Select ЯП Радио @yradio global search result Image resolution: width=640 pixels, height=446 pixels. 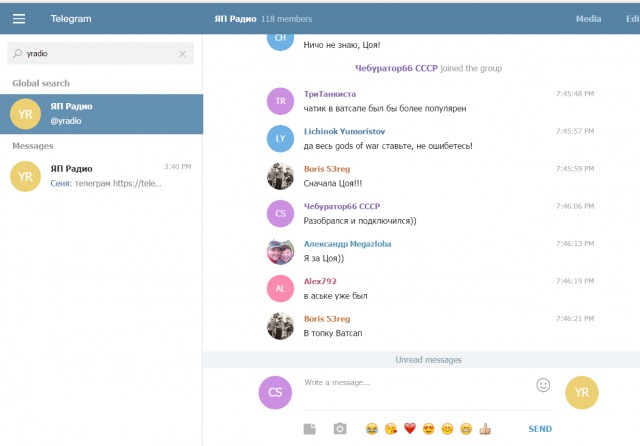click(x=101, y=114)
